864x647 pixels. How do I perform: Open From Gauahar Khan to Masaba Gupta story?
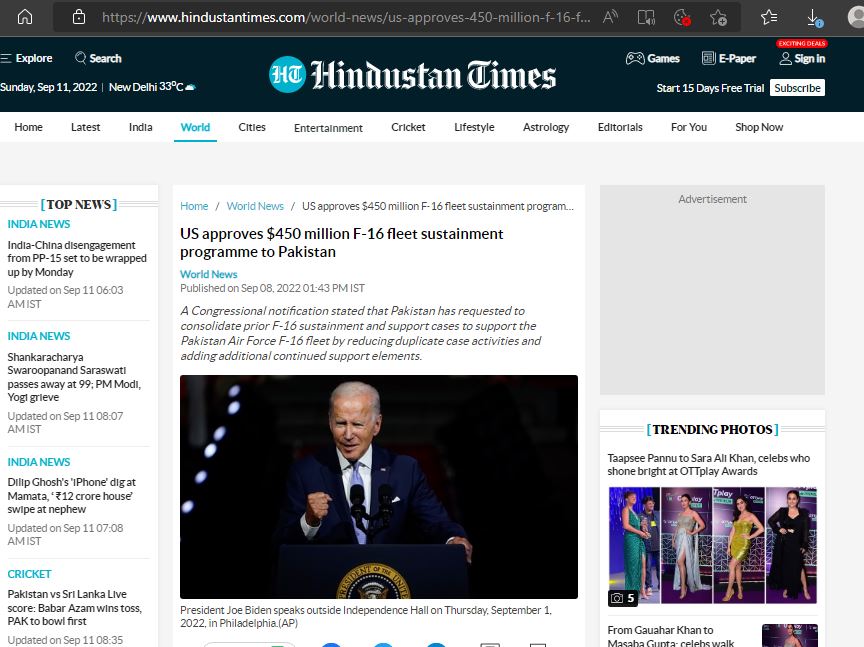click(x=671, y=636)
